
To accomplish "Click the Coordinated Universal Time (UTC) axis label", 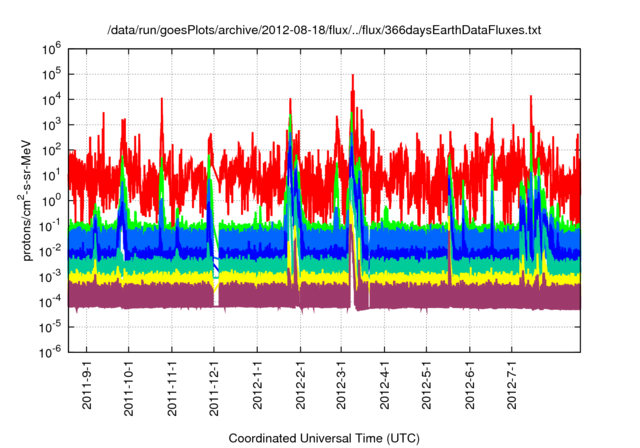I will click(324, 438).
